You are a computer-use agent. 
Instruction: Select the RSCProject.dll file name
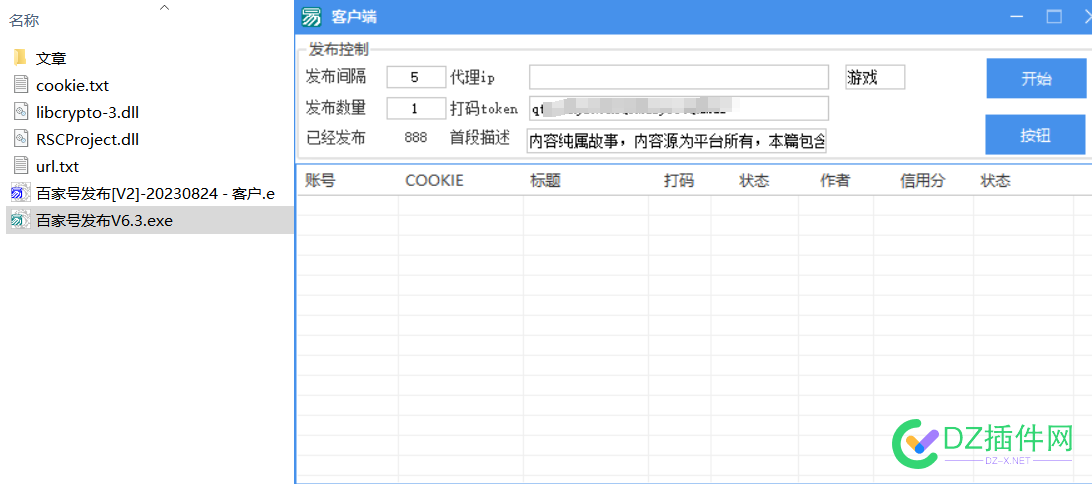88,140
